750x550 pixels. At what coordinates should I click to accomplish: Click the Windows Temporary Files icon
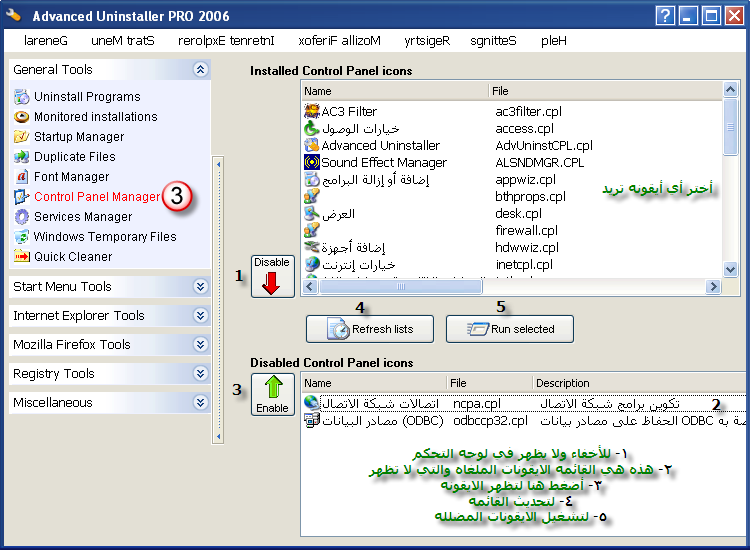(x=22, y=237)
